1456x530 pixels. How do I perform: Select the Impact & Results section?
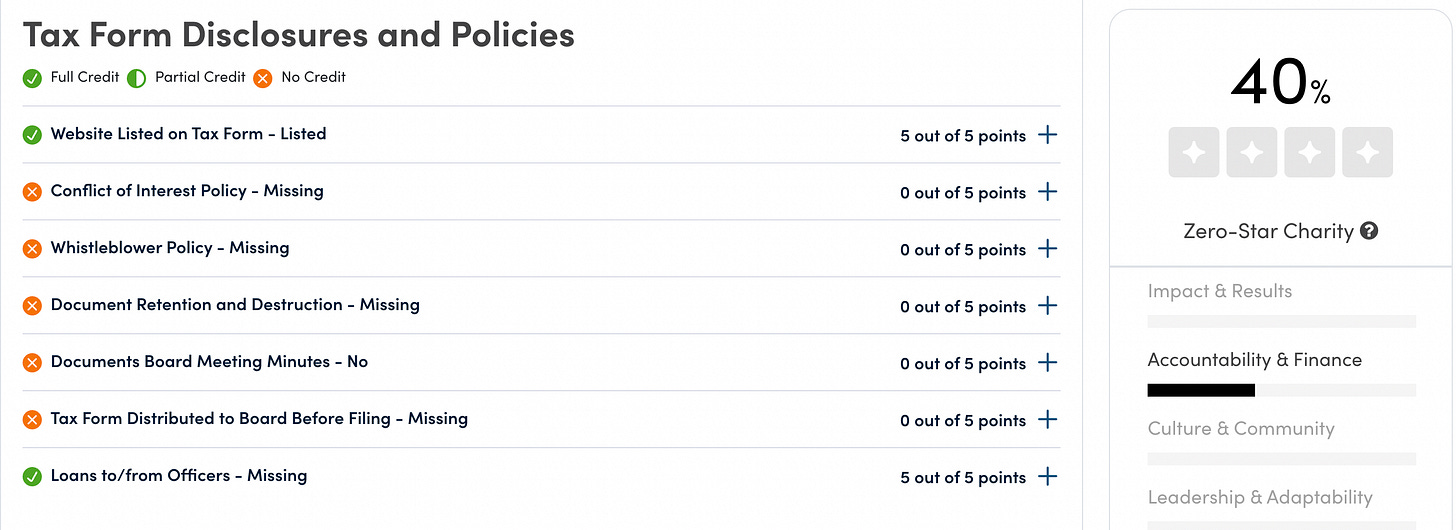1220,291
